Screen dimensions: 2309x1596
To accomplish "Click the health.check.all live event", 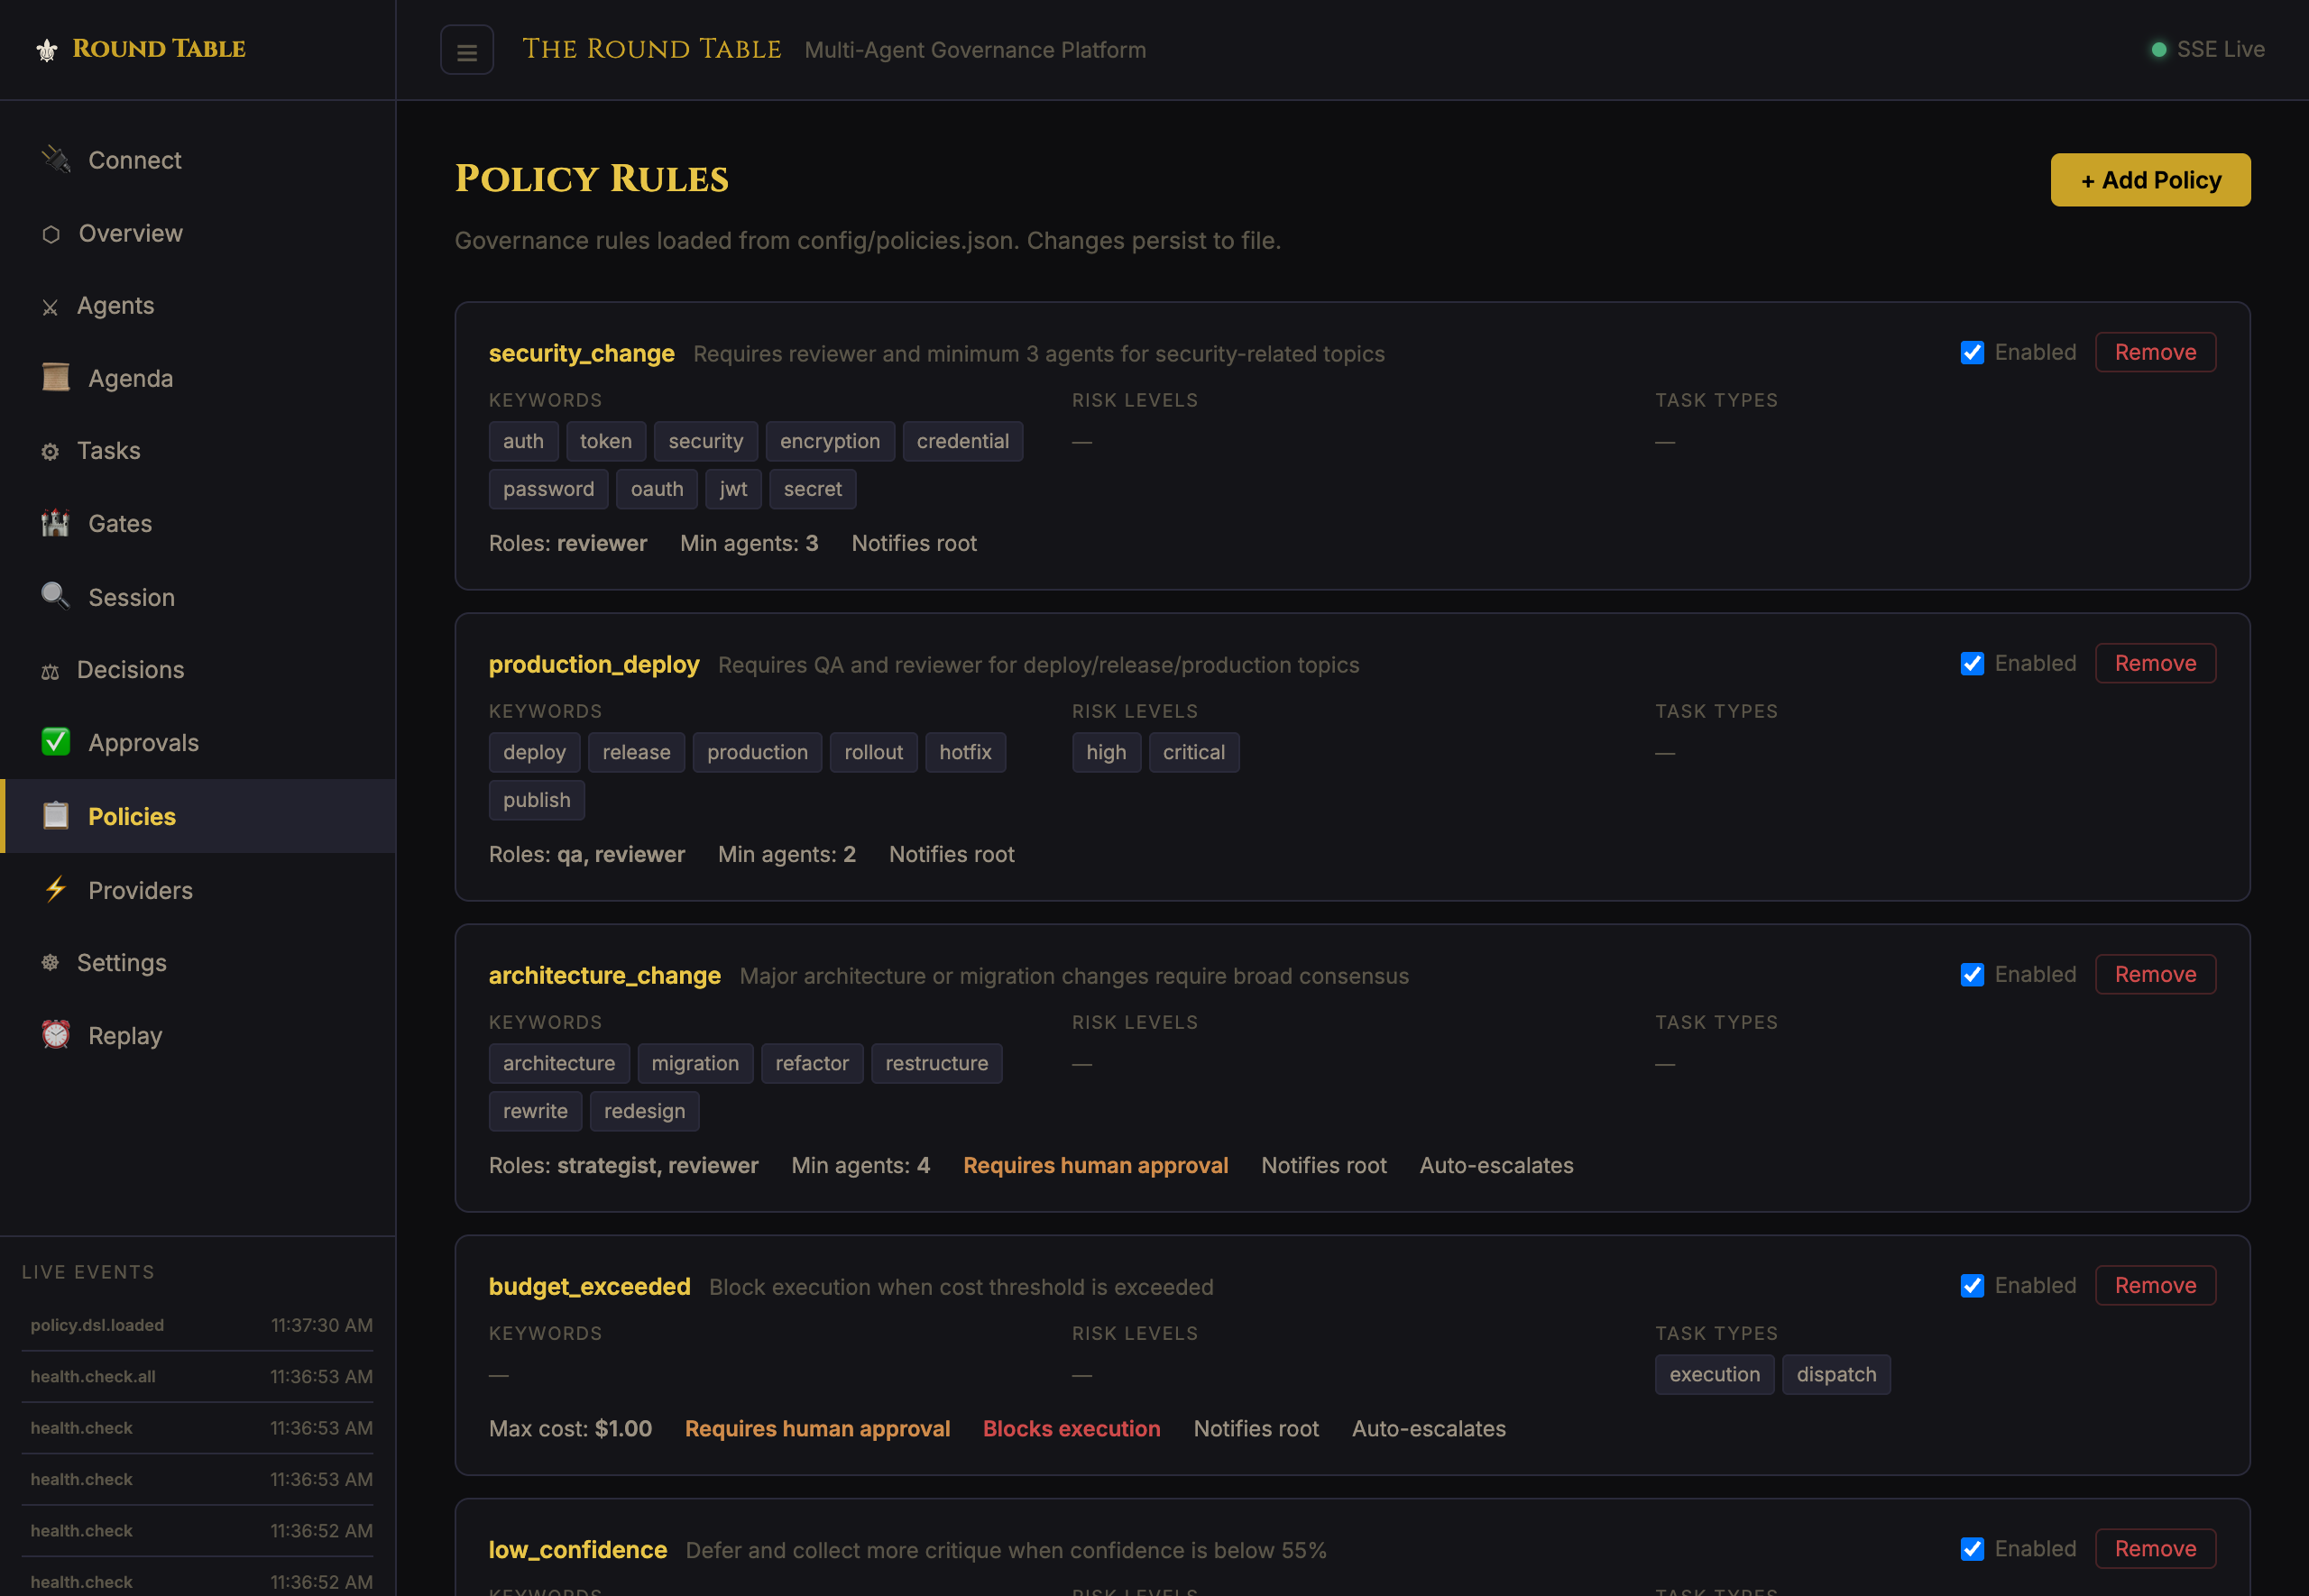I will point(198,1377).
